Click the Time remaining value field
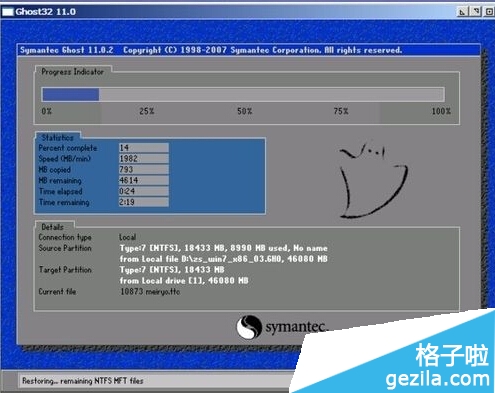This screenshot has height=393, width=495. coord(144,202)
